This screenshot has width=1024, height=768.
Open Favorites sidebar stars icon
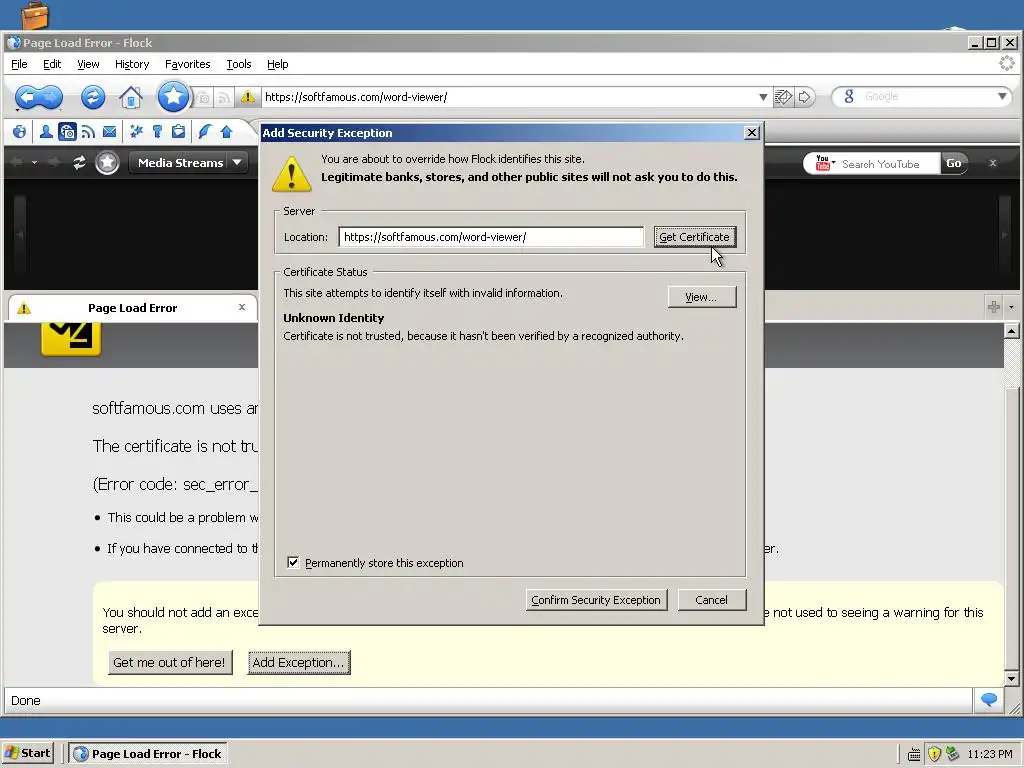point(136,132)
